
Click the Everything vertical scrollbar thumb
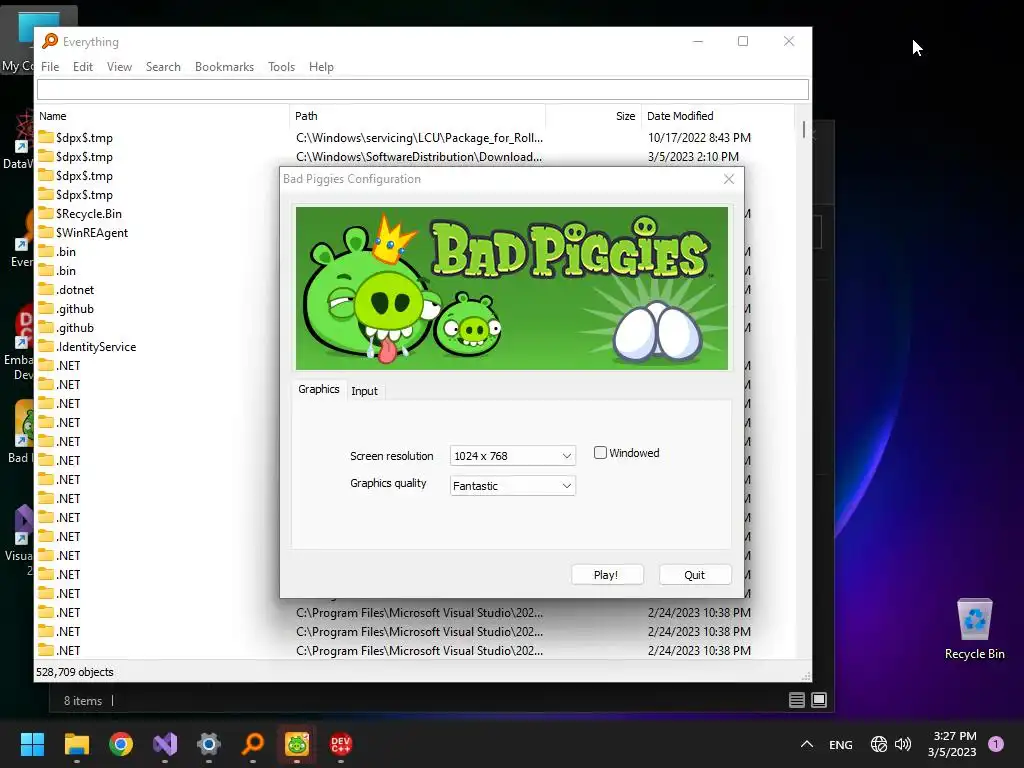[x=803, y=129]
